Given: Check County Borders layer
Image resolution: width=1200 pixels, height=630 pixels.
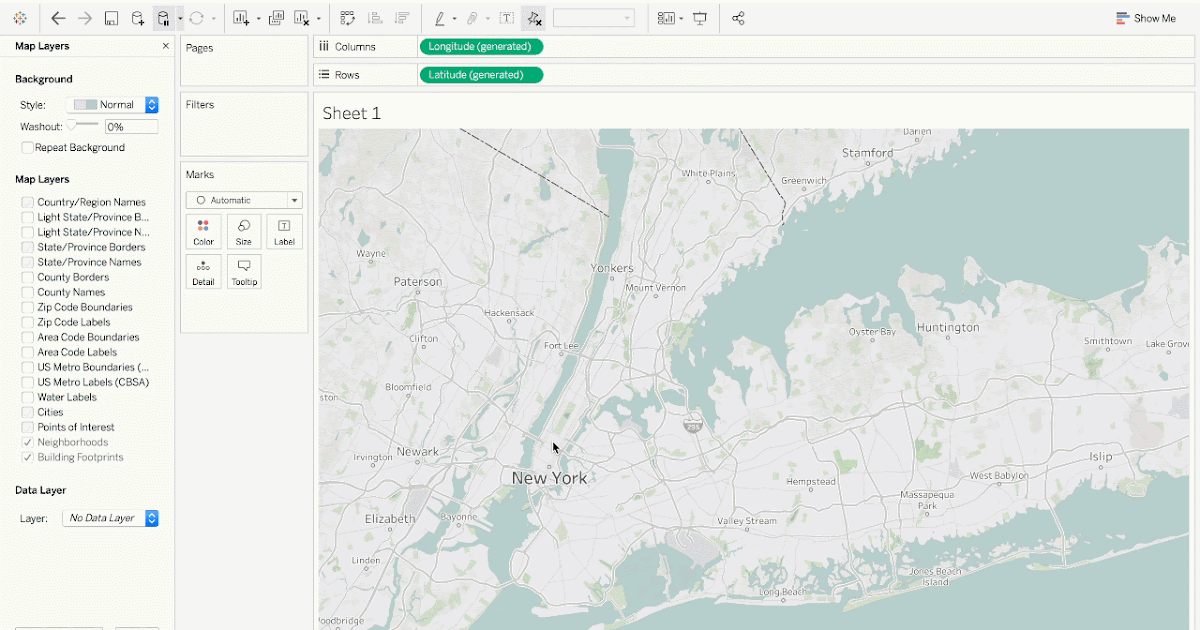Looking at the screenshot, I should 27,277.
